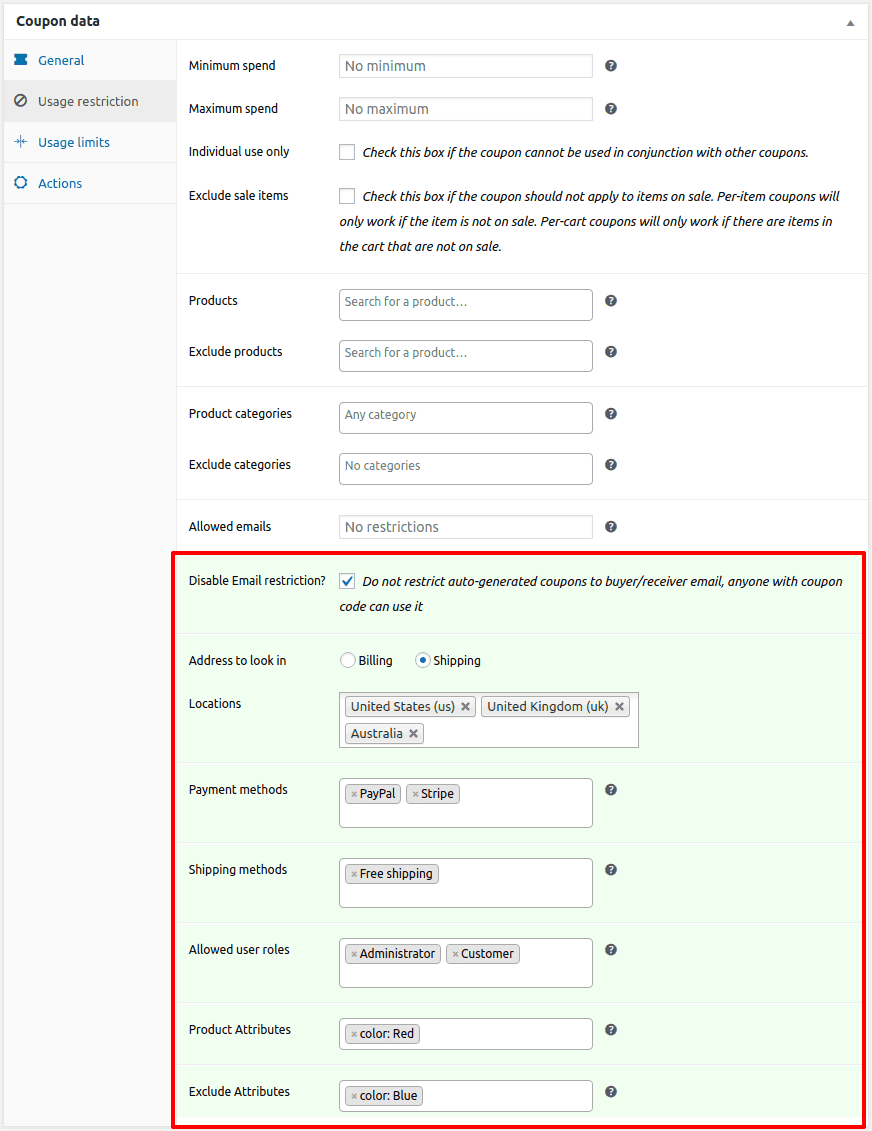Show help for Product Attributes
Image resolution: width=872 pixels, height=1131 pixels.
click(611, 1030)
